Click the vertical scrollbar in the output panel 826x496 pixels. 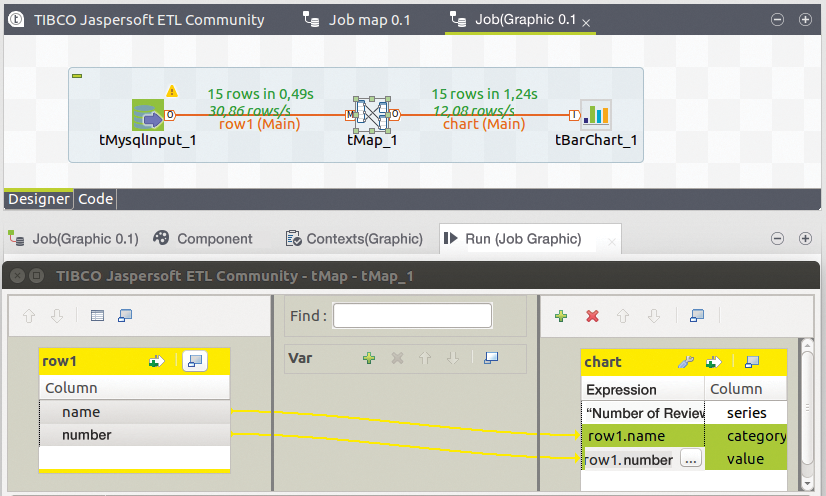click(807, 408)
